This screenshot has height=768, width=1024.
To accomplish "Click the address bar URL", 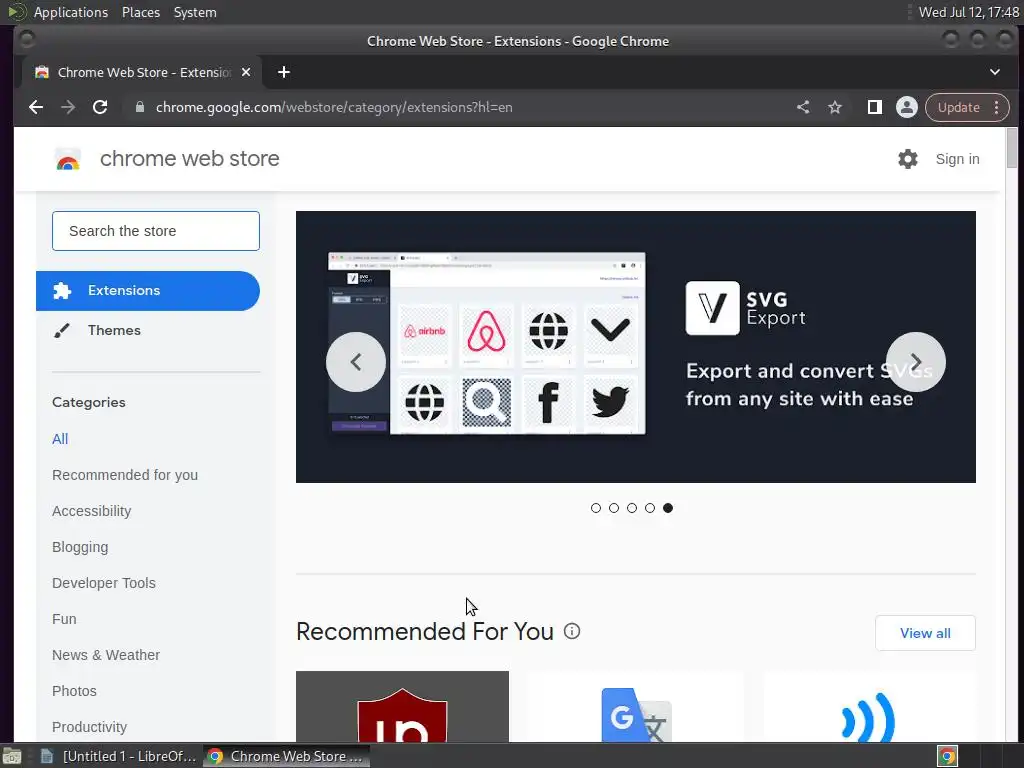I will (x=334, y=107).
